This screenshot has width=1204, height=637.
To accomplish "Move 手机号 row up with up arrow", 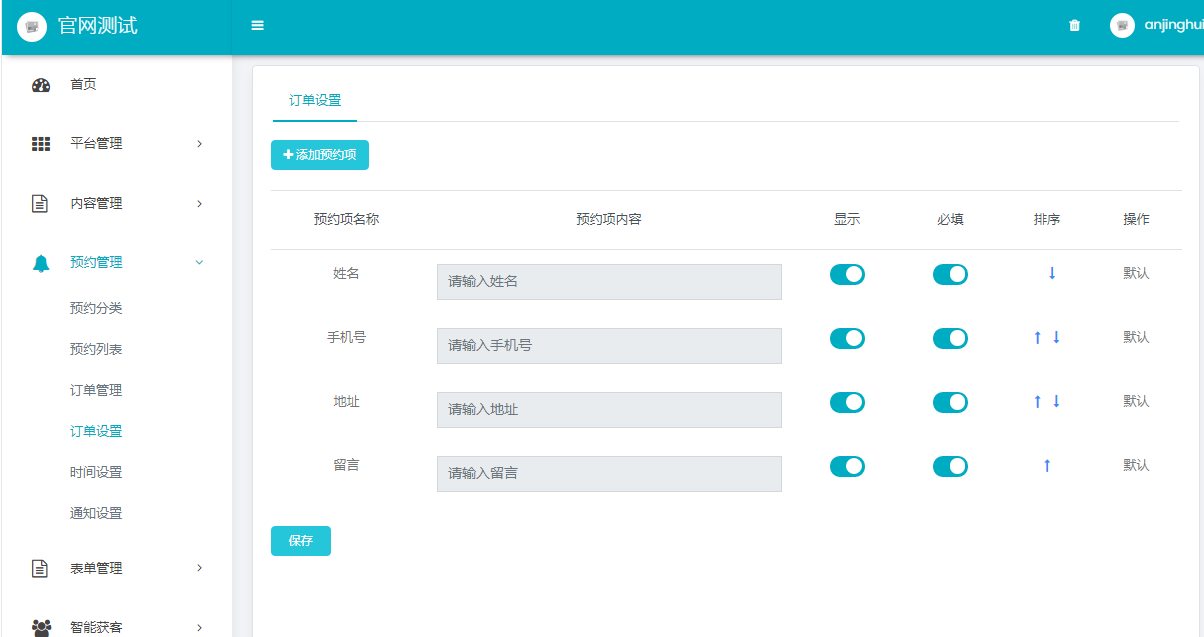I will point(1037,338).
